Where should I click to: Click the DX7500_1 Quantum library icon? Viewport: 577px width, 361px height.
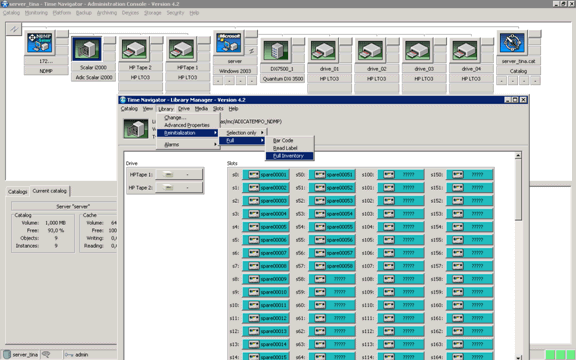point(276,50)
